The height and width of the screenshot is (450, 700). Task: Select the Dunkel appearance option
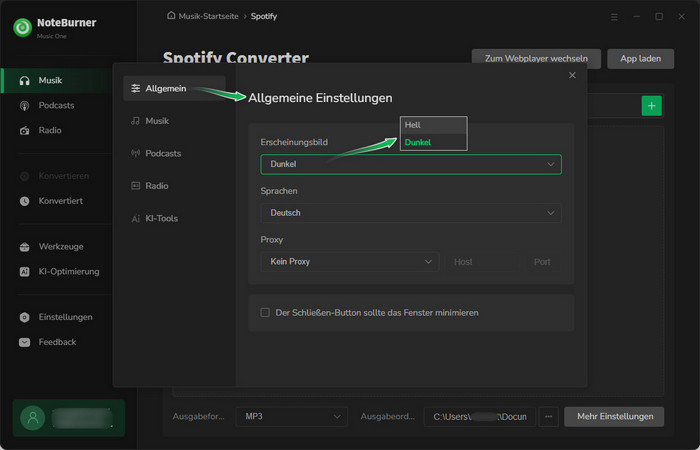(433, 142)
